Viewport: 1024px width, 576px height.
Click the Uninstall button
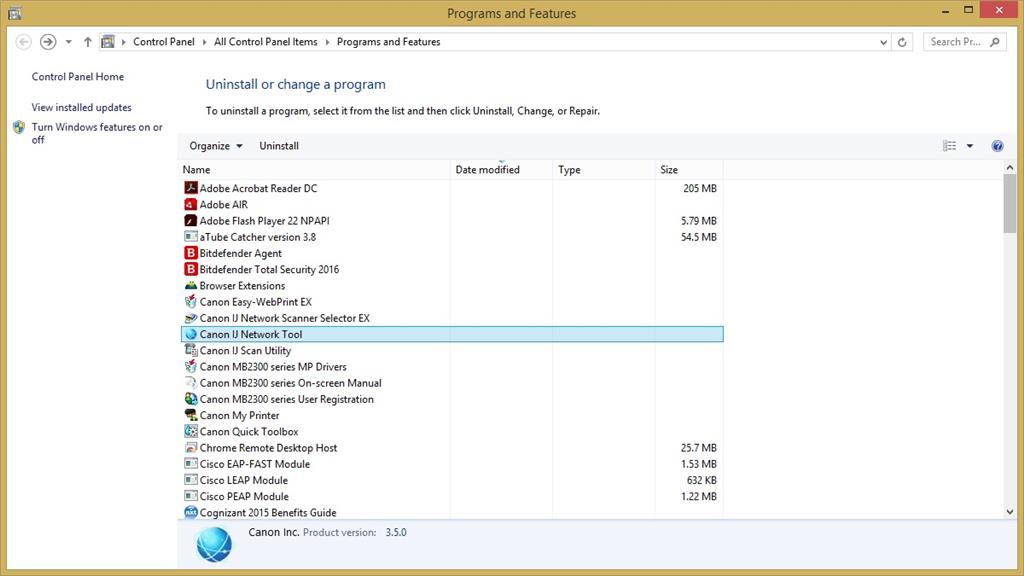click(279, 146)
